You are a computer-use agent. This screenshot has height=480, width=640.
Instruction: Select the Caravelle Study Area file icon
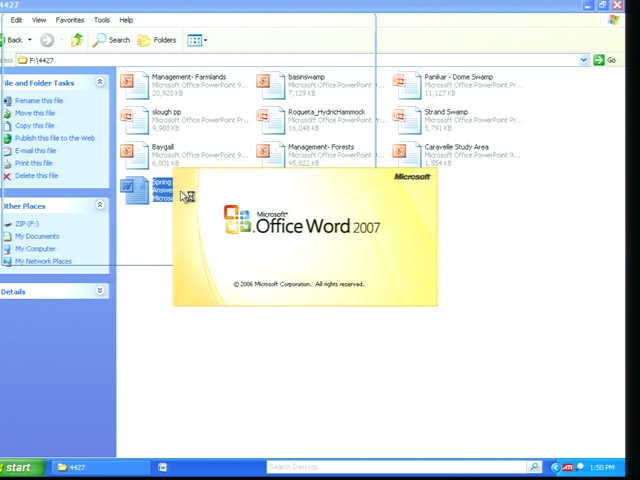407,154
